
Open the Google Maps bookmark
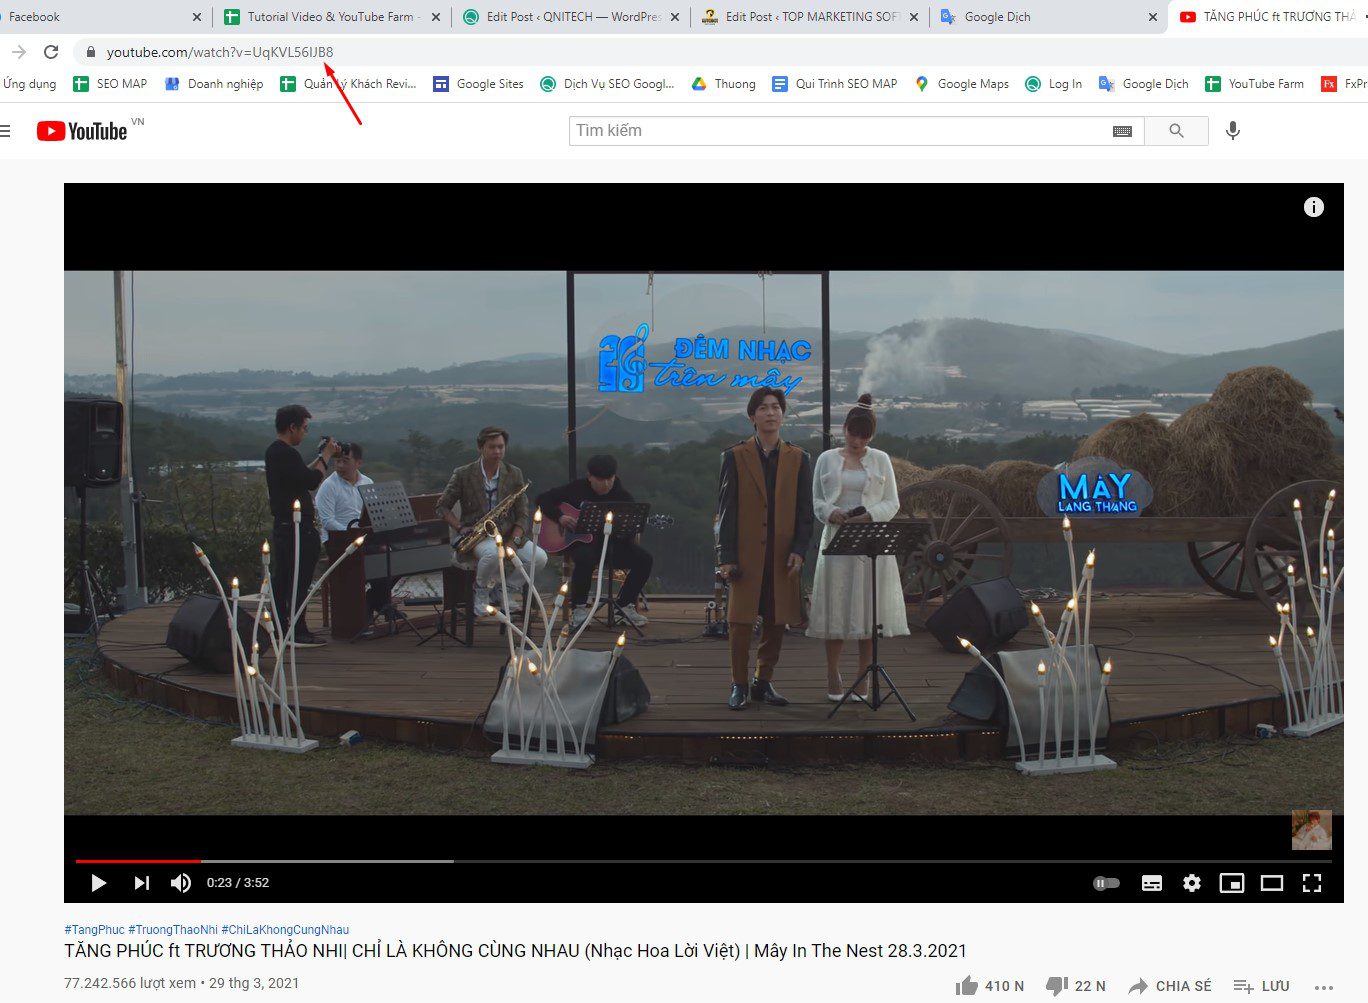(962, 84)
